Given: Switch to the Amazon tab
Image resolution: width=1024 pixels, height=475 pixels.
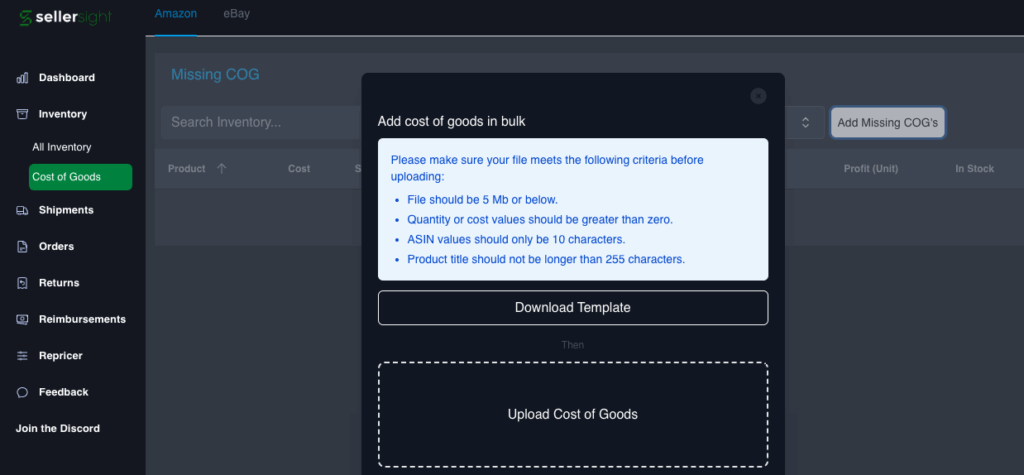Looking at the screenshot, I should (x=176, y=14).
